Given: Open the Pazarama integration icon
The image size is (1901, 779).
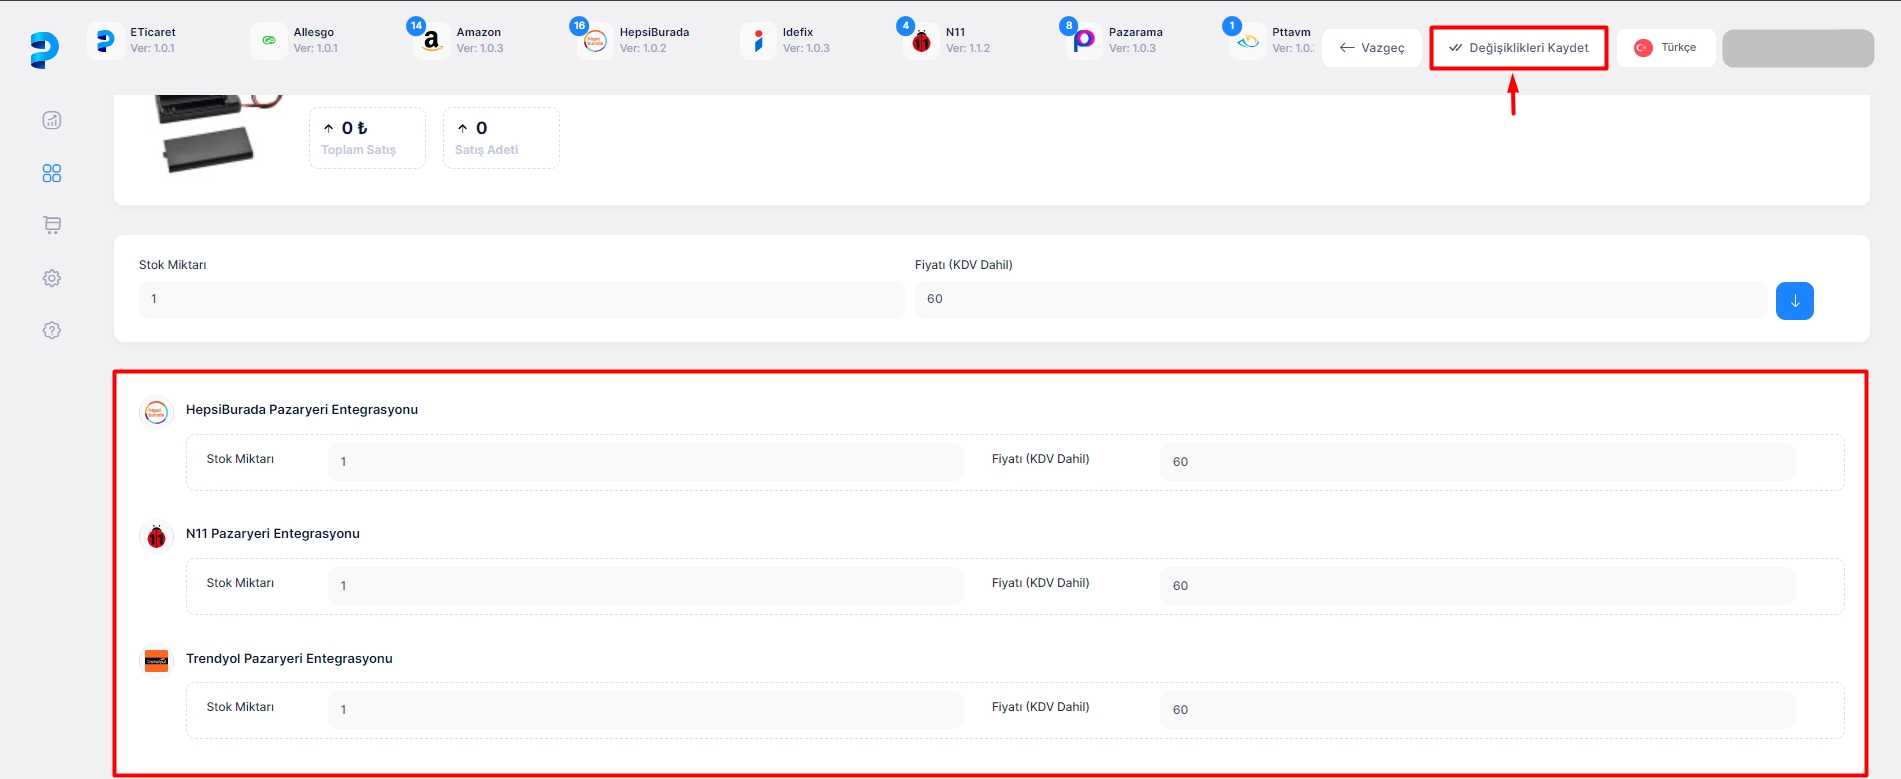Looking at the screenshot, I should (x=1084, y=42).
